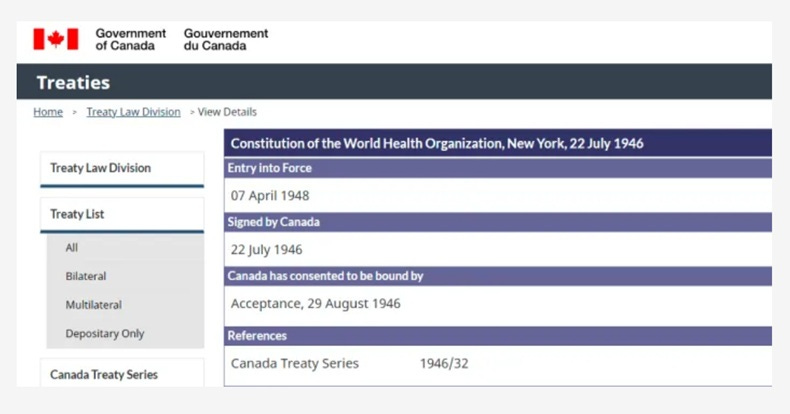Viewport: 790px width, 414px height.
Task: Click the Treaties banner heading
Action: (x=74, y=82)
